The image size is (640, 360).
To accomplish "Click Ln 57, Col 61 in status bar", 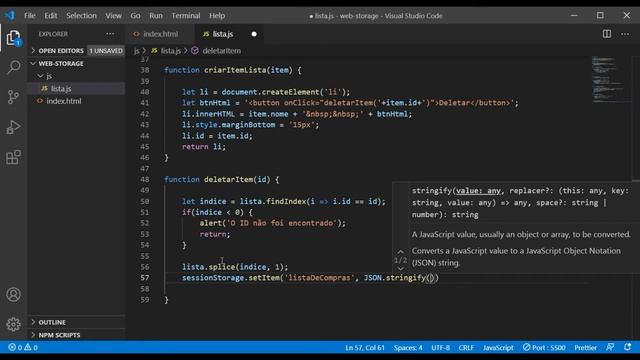I will 364,347.
